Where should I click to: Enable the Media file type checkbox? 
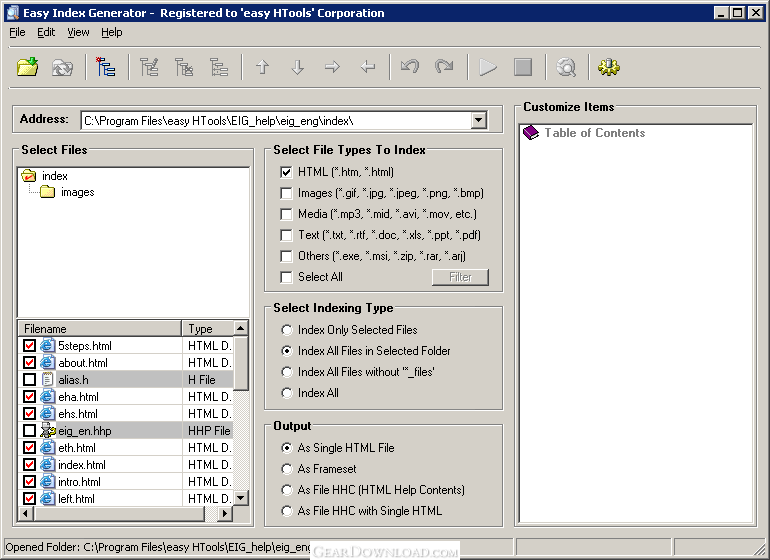(x=286, y=214)
